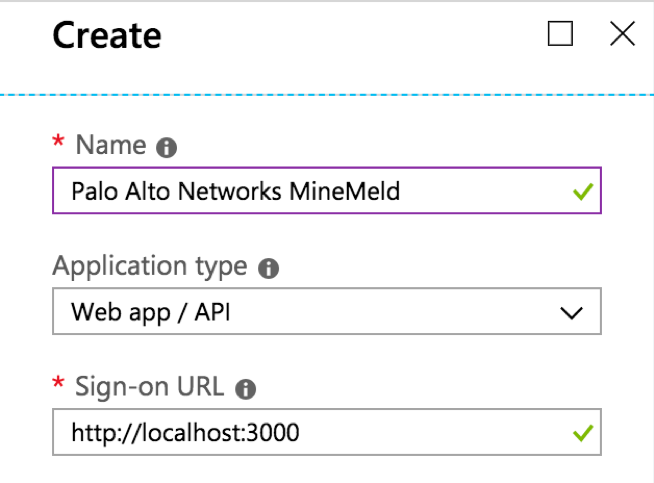The height and width of the screenshot is (483, 654).
Task: Close the Create blade
Action: pyautogui.click(x=622, y=35)
